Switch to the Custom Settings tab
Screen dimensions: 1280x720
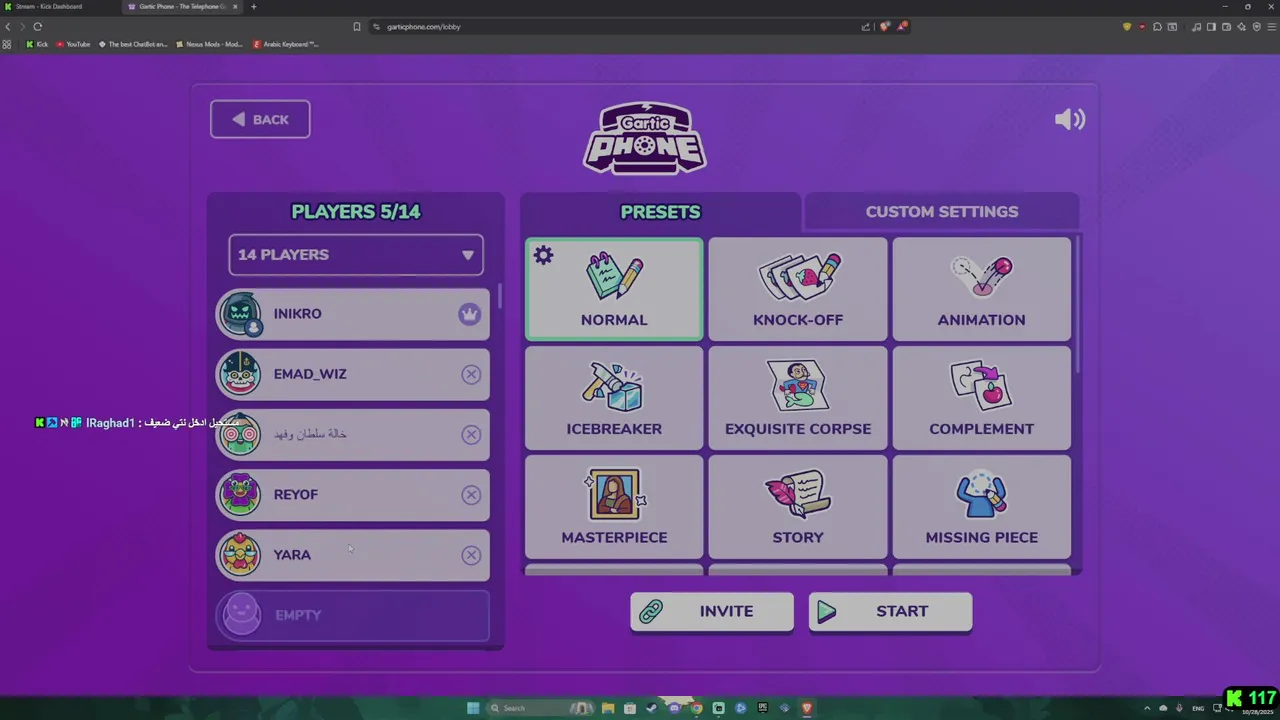[x=941, y=212]
